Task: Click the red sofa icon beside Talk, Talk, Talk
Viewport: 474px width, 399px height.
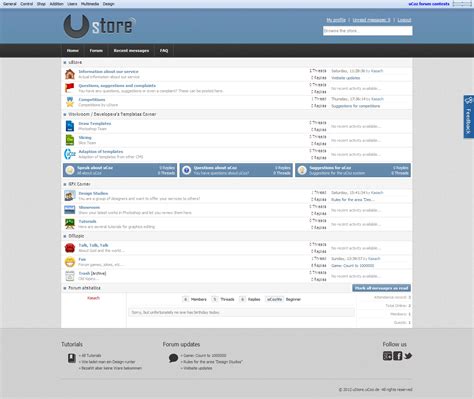Action: pyautogui.click(x=70, y=248)
